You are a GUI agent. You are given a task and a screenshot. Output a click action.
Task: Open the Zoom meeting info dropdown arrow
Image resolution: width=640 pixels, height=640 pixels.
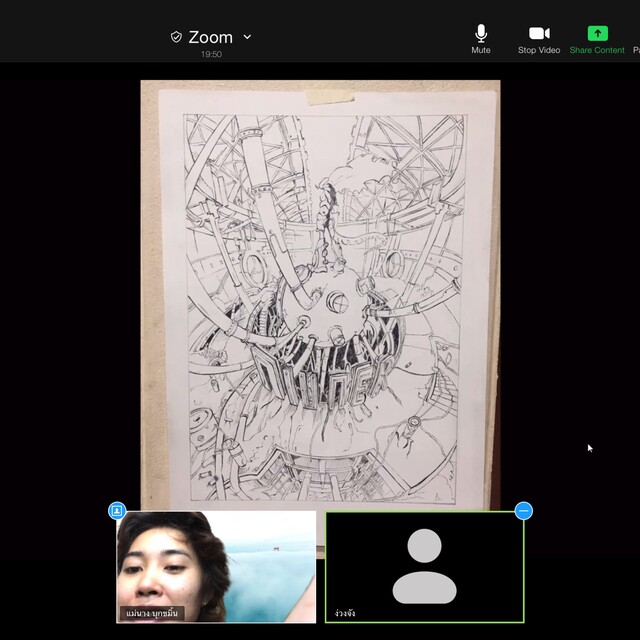247,37
